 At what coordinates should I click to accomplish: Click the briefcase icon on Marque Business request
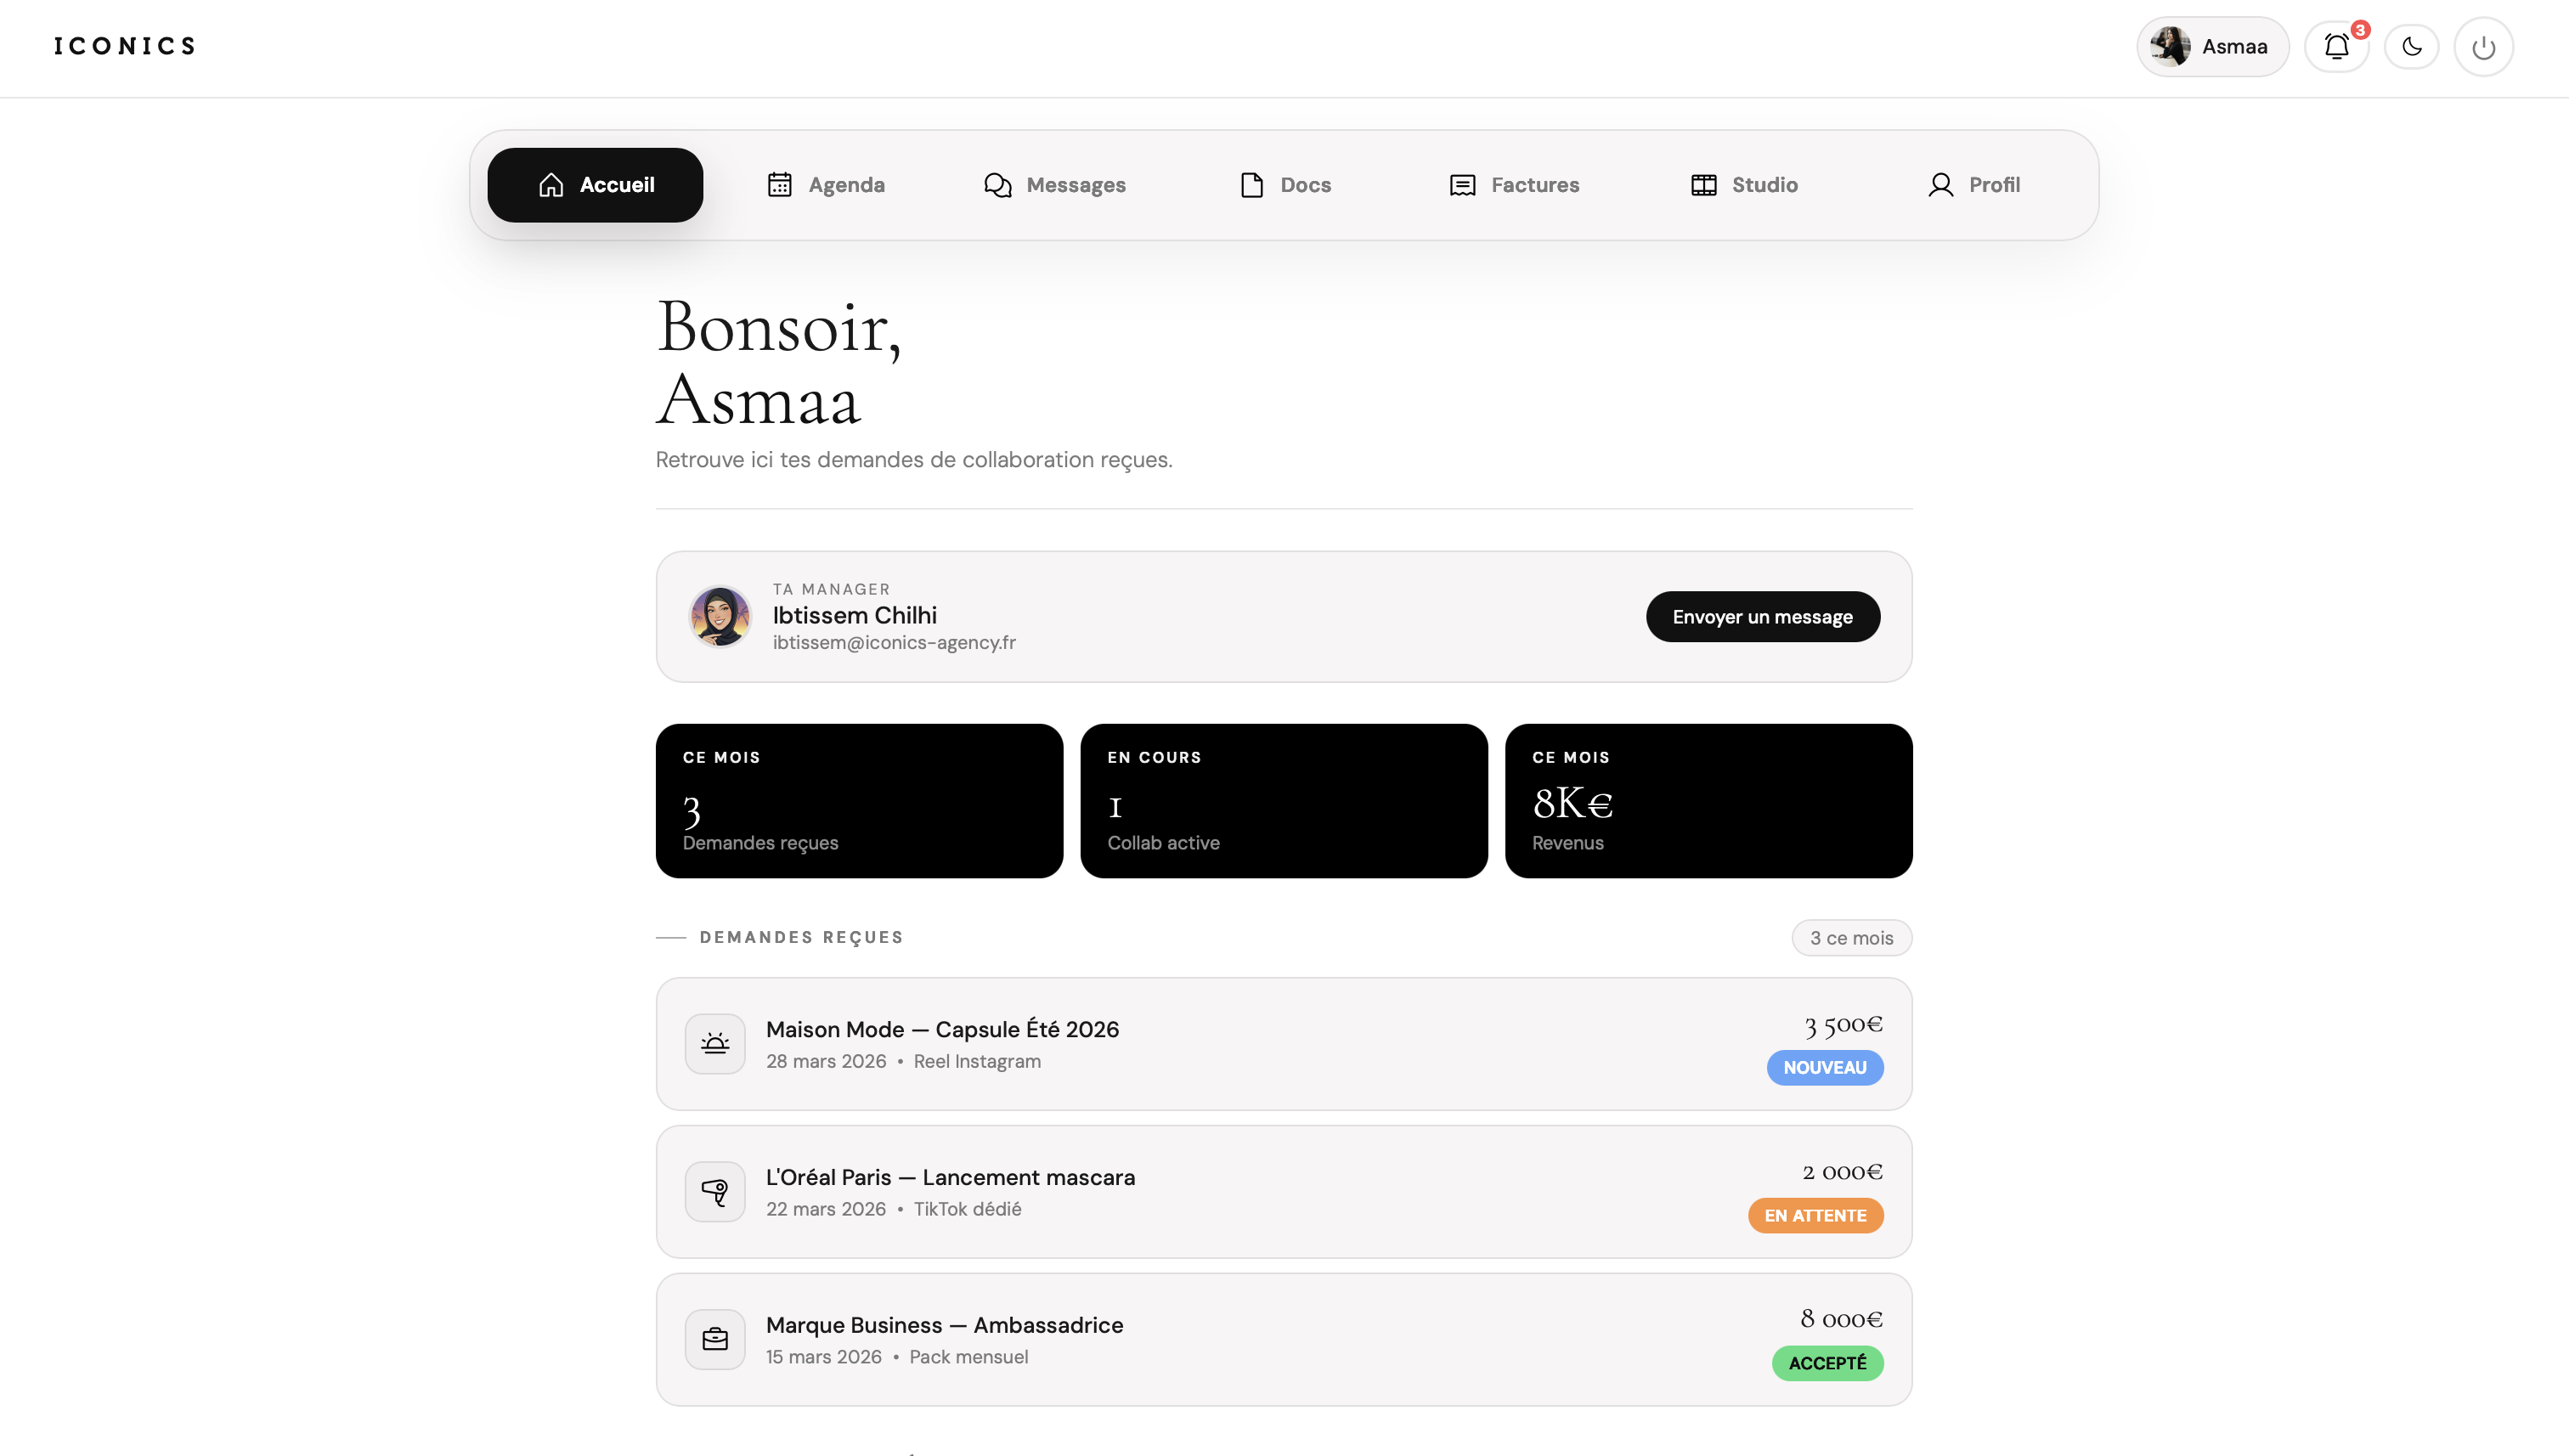pos(715,1338)
